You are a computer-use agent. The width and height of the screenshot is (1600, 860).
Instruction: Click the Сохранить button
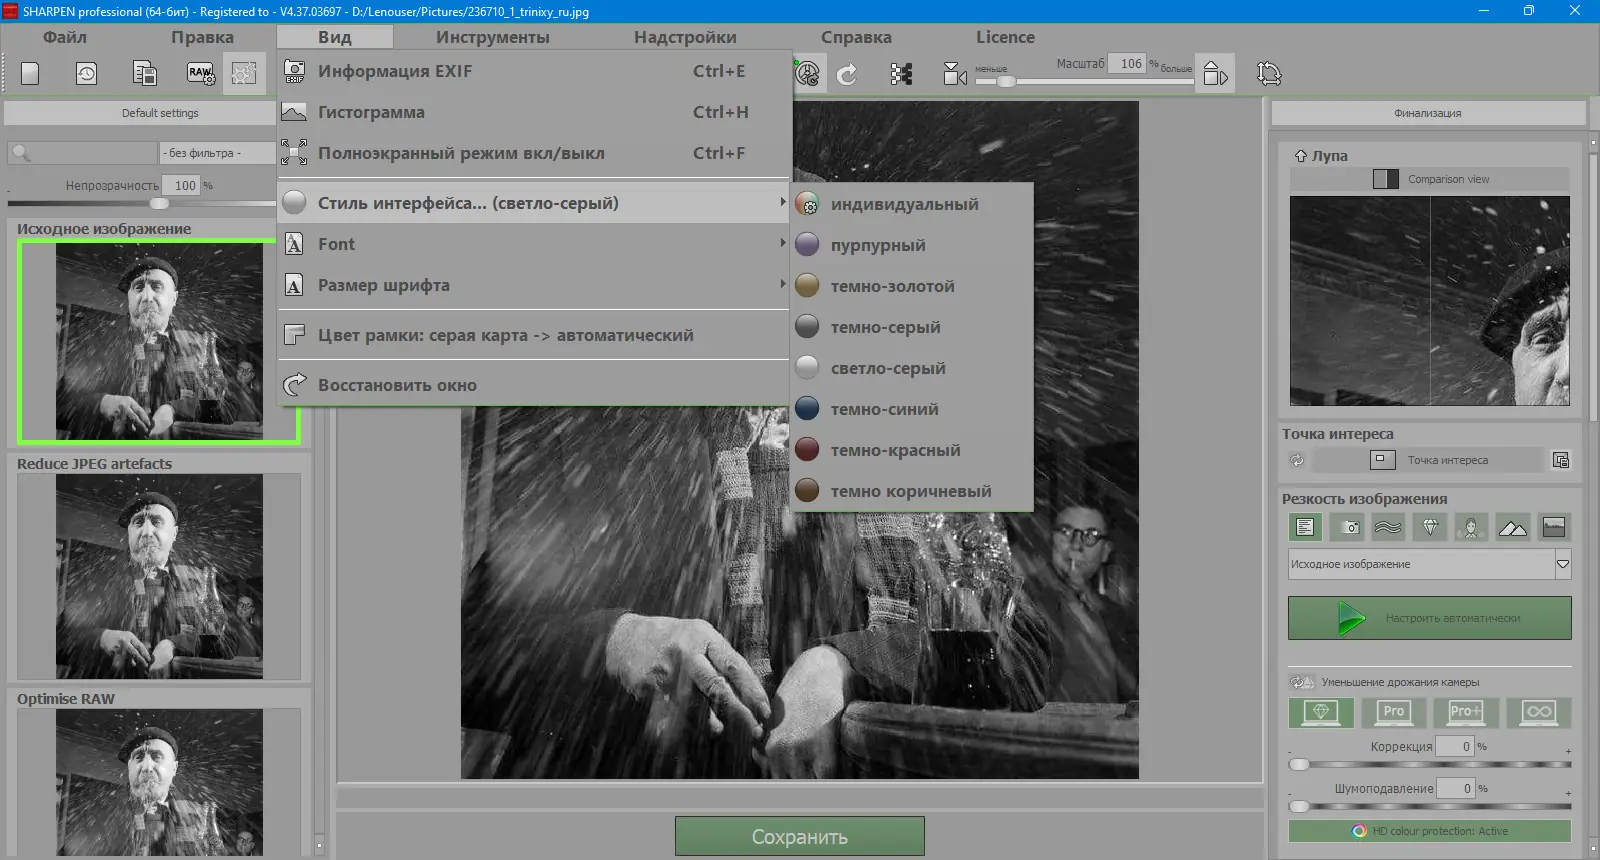click(x=800, y=837)
